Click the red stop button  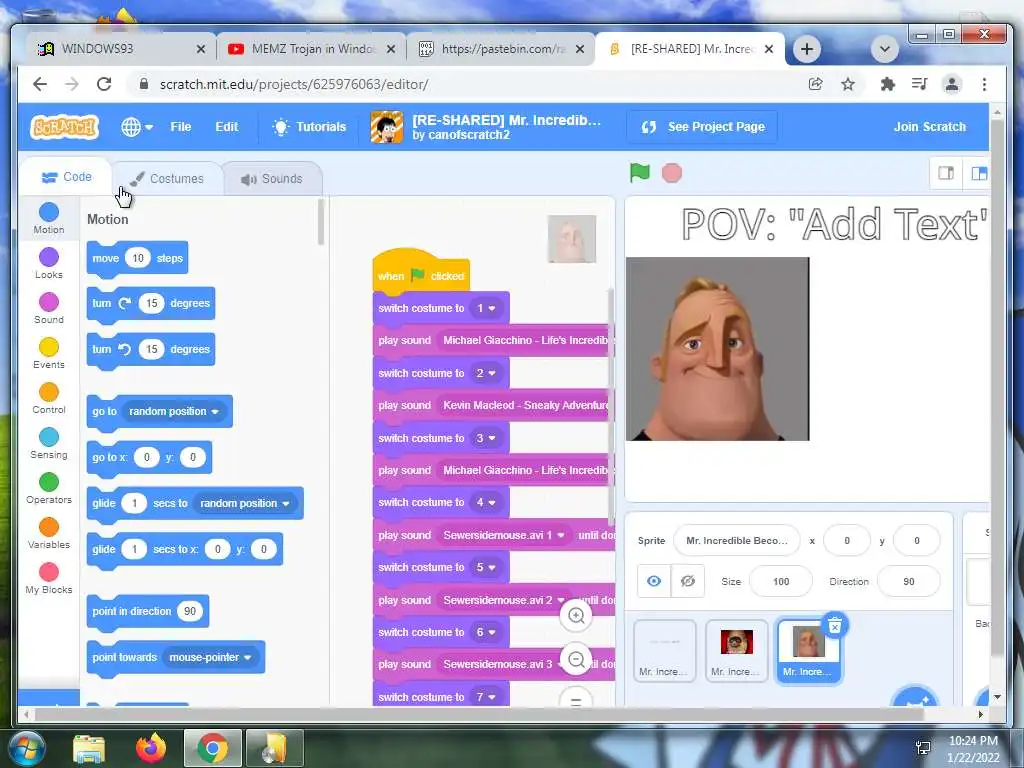[x=671, y=173]
